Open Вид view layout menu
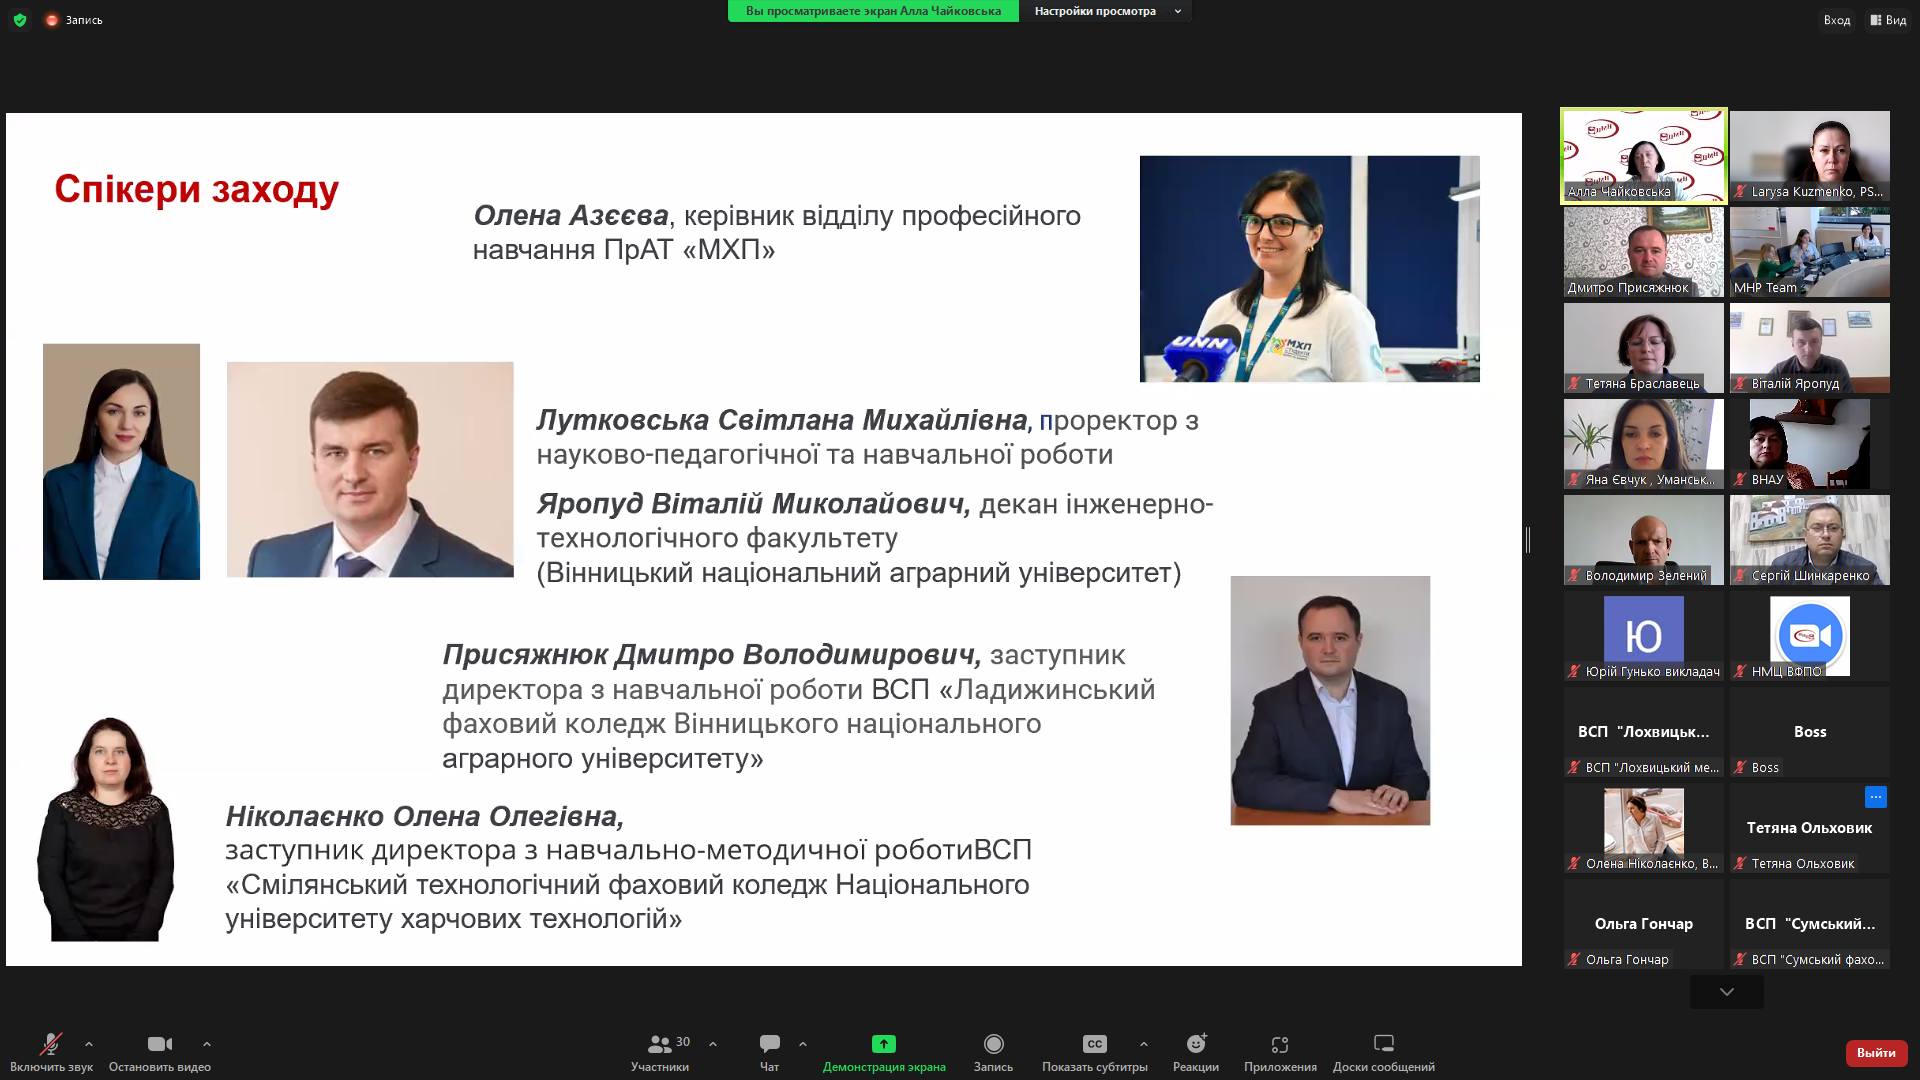The height and width of the screenshot is (1080, 1920). [x=1888, y=20]
